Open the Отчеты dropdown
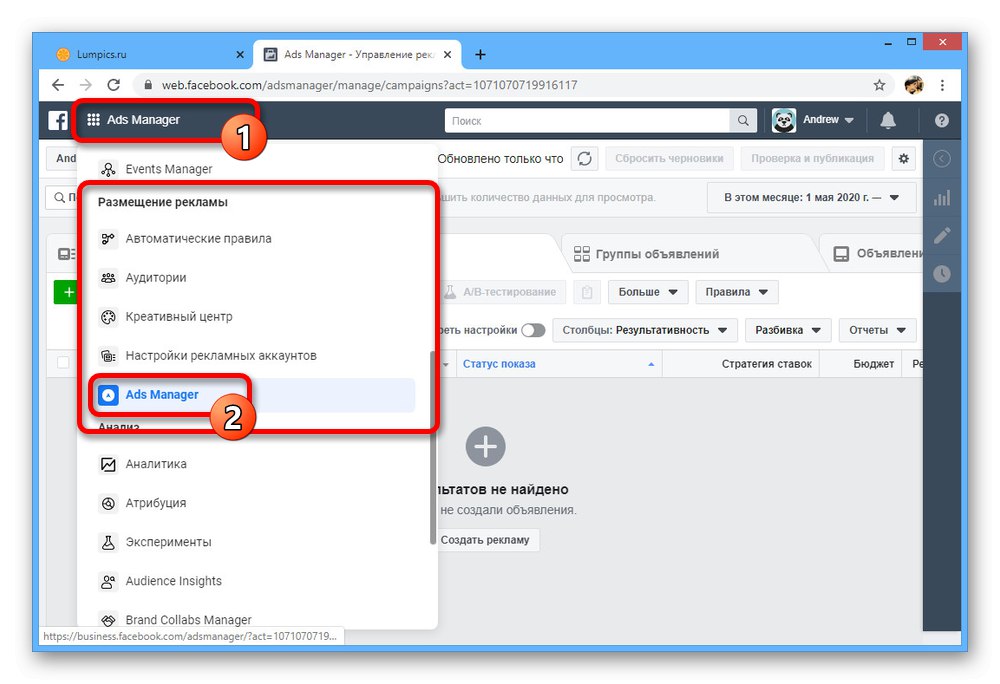The height and width of the screenshot is (684, 1000). (877, 330)
